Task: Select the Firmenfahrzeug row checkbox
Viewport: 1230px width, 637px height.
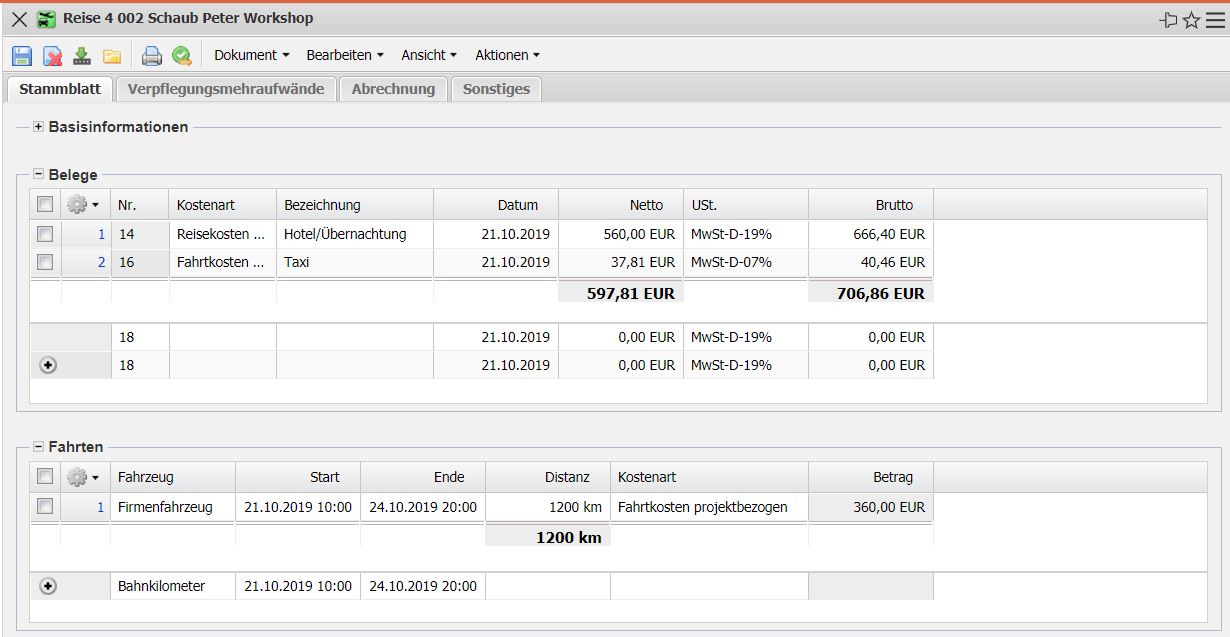Action: tap(45, 507)
